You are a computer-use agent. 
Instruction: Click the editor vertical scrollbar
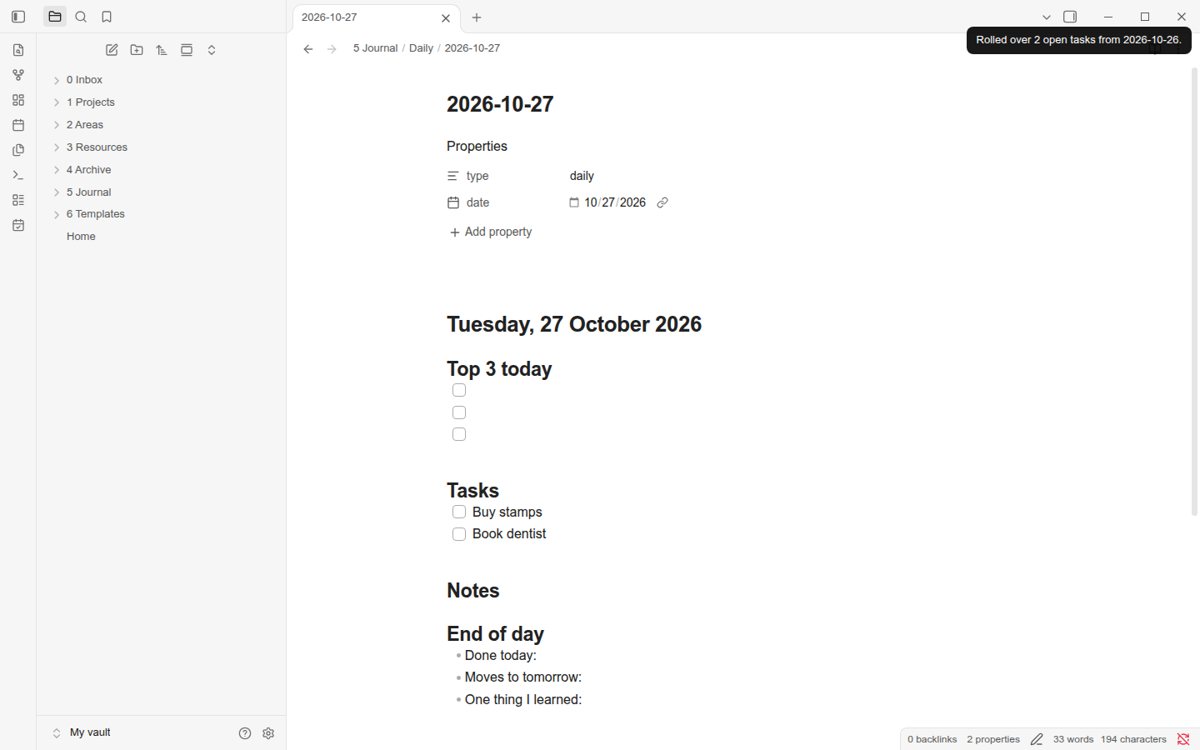point(1194,292)
